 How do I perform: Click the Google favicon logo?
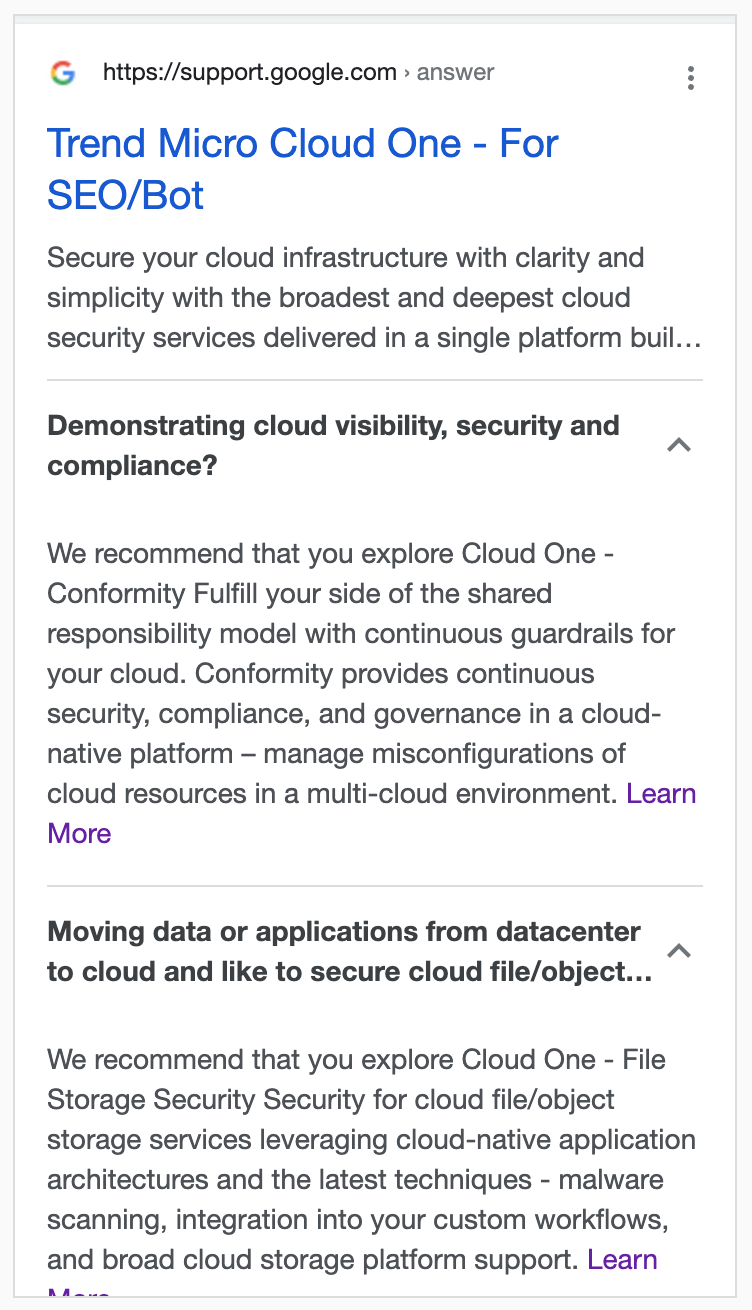(x=63, y=73)
